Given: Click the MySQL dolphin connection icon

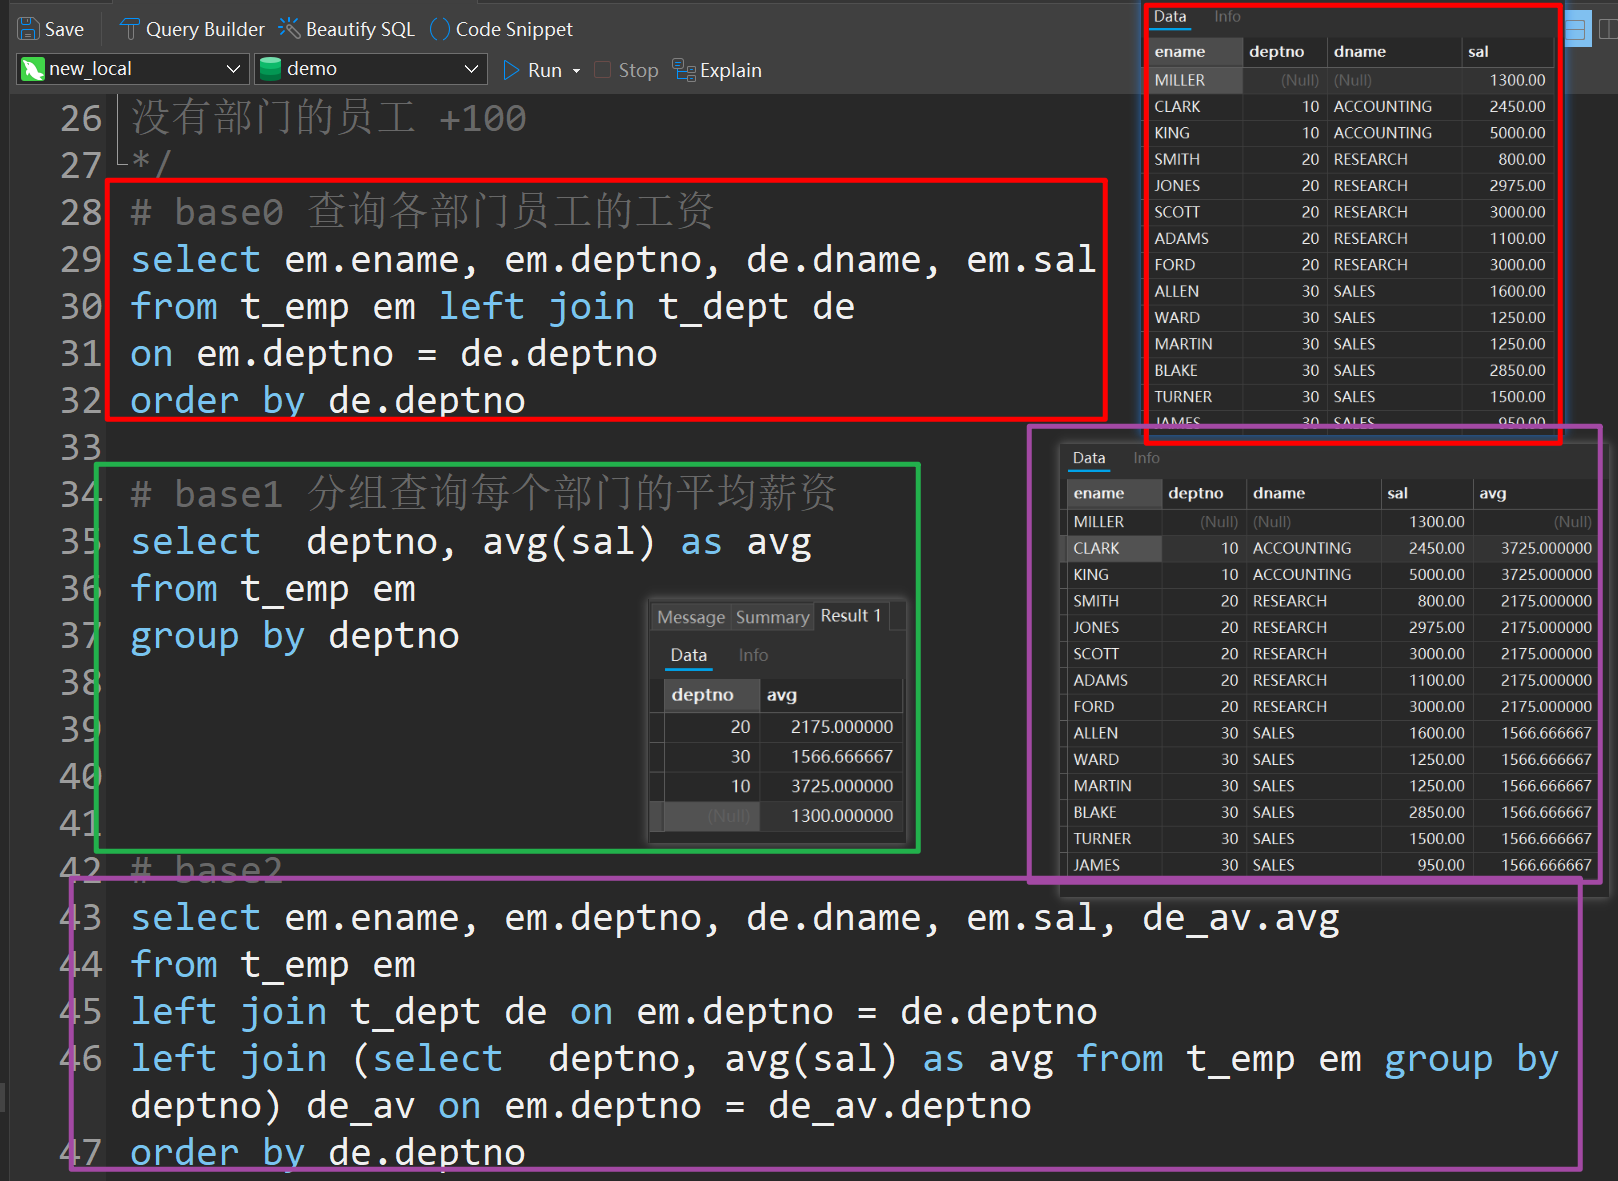Looking at the screenshot, I should (33, 69).
